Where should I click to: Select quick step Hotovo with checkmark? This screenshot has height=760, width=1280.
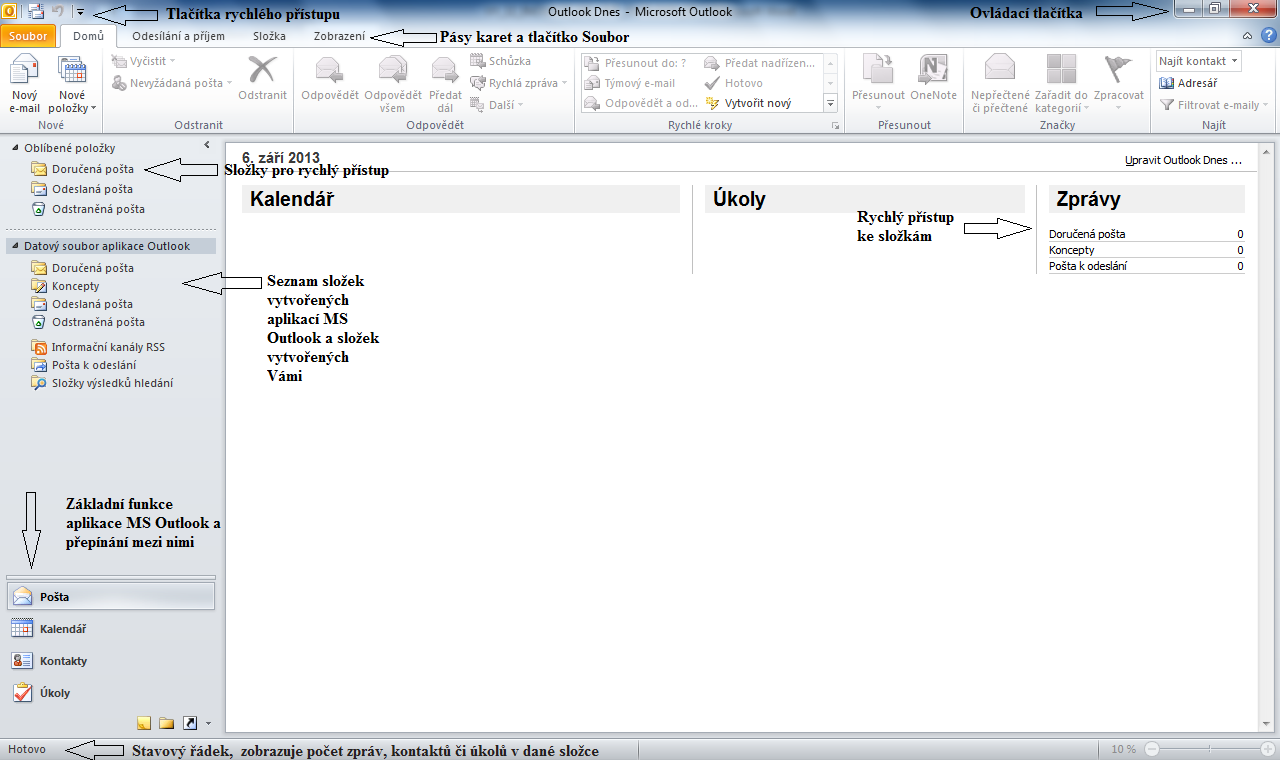(x=734, y=83)
